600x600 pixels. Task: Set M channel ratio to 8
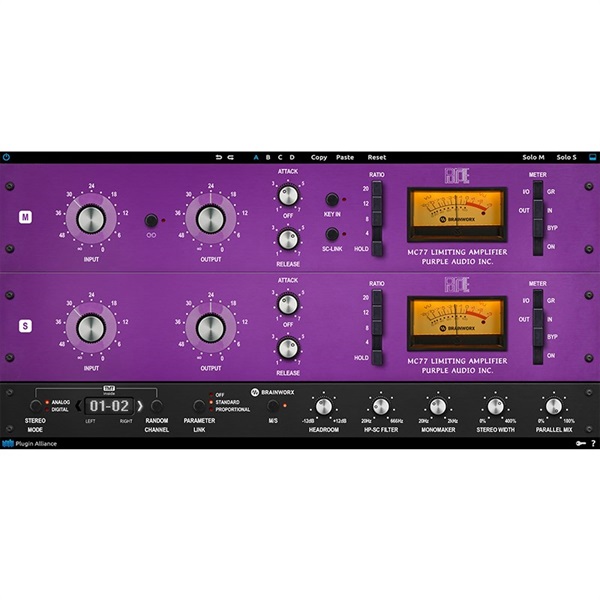pyautogui.click(x=377, y=219)
